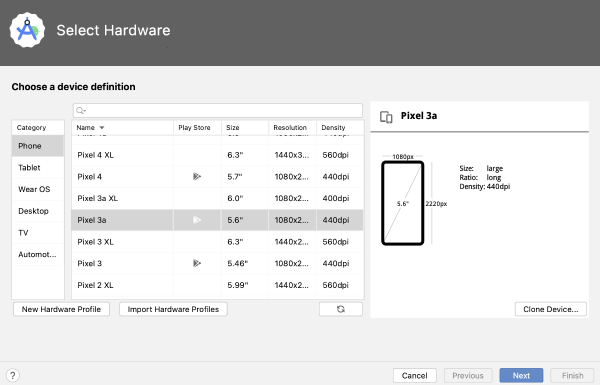Click the device icon beside Pixel 3a title
The height and width of the screenshot is (385, 600).
[x=386, y=117]
